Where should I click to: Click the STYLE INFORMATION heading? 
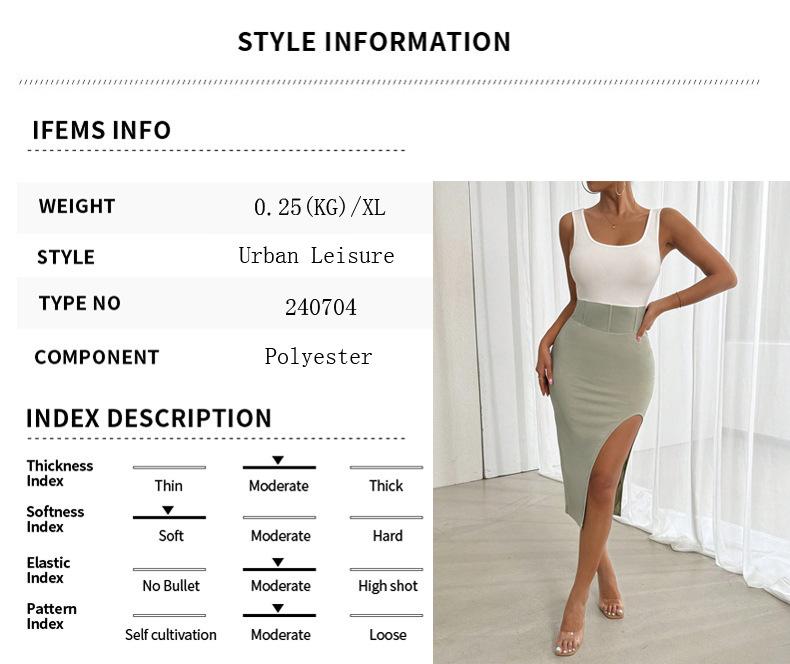(374, 41)
